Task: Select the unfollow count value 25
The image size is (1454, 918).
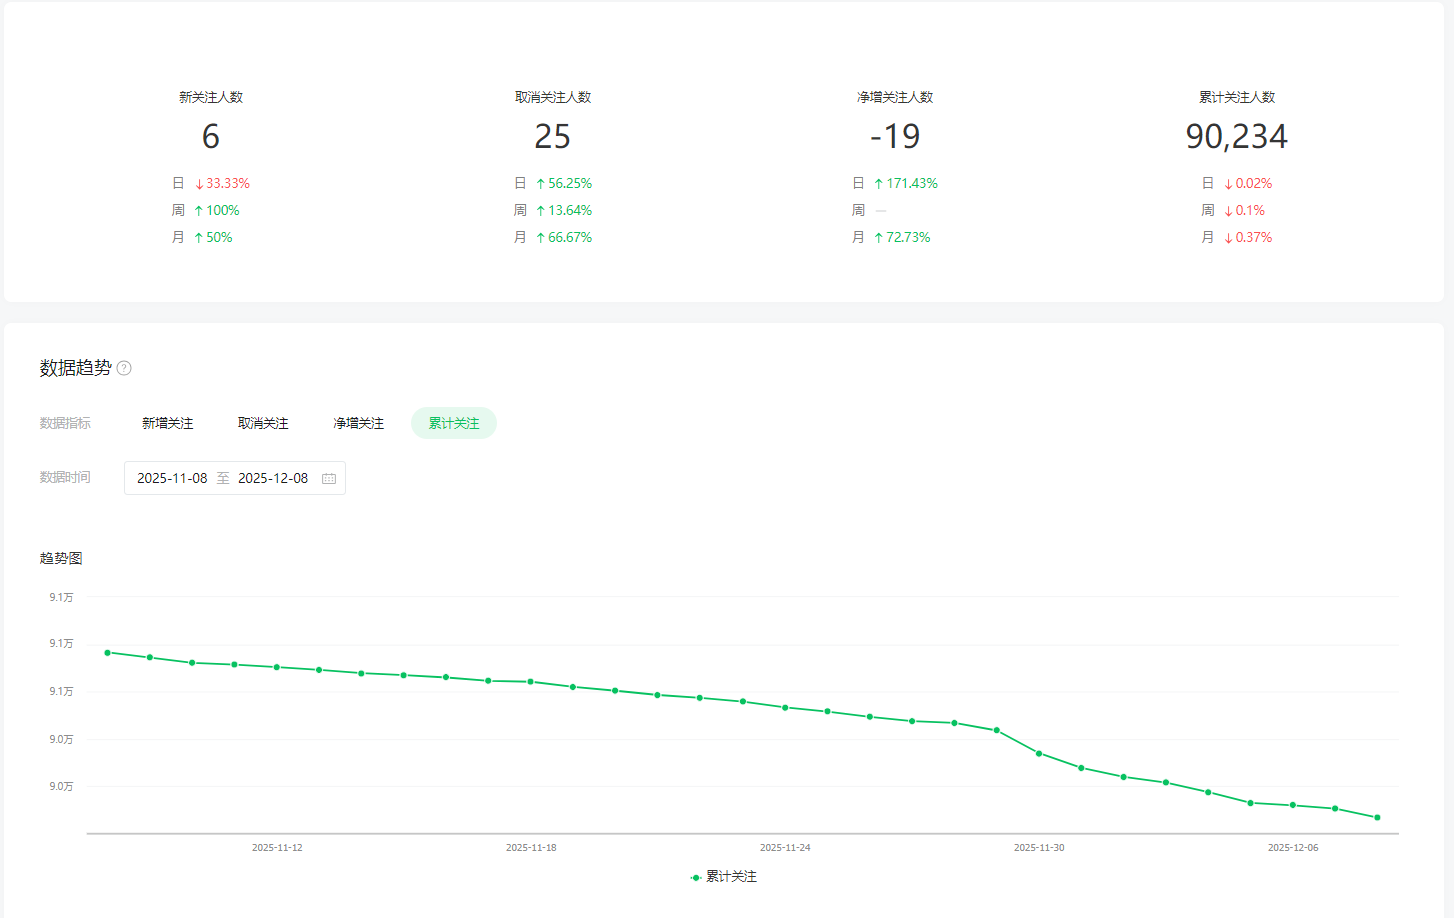Action: pyautogui.click(x=553, y=136)
